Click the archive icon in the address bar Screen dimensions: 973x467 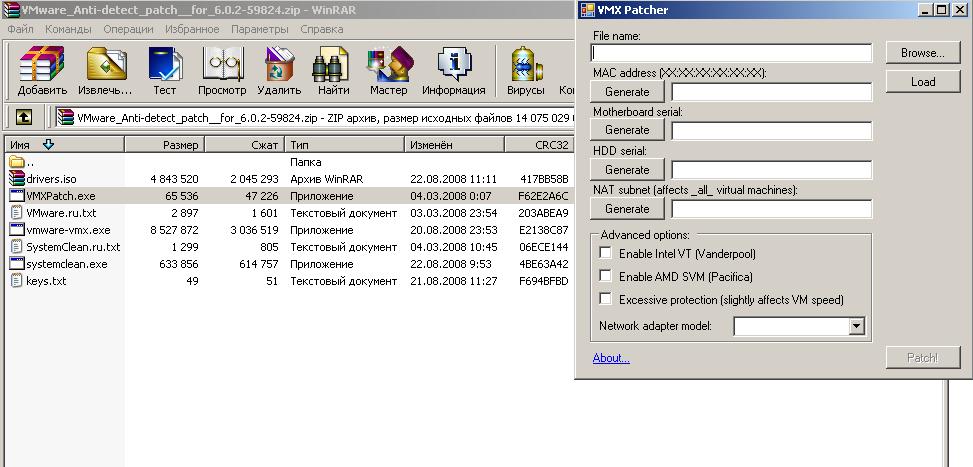click(65, 117)
